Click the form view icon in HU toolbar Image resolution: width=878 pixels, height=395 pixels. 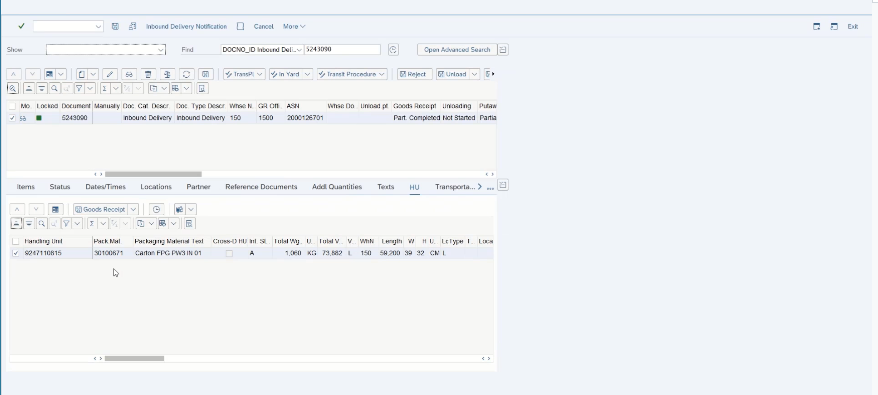pyautogui.click(x=55, y=209)
